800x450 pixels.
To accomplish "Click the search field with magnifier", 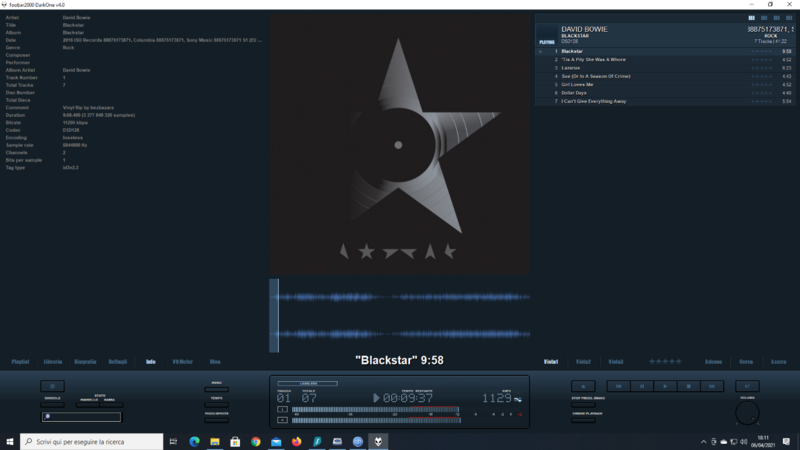I will click(82, 417).
